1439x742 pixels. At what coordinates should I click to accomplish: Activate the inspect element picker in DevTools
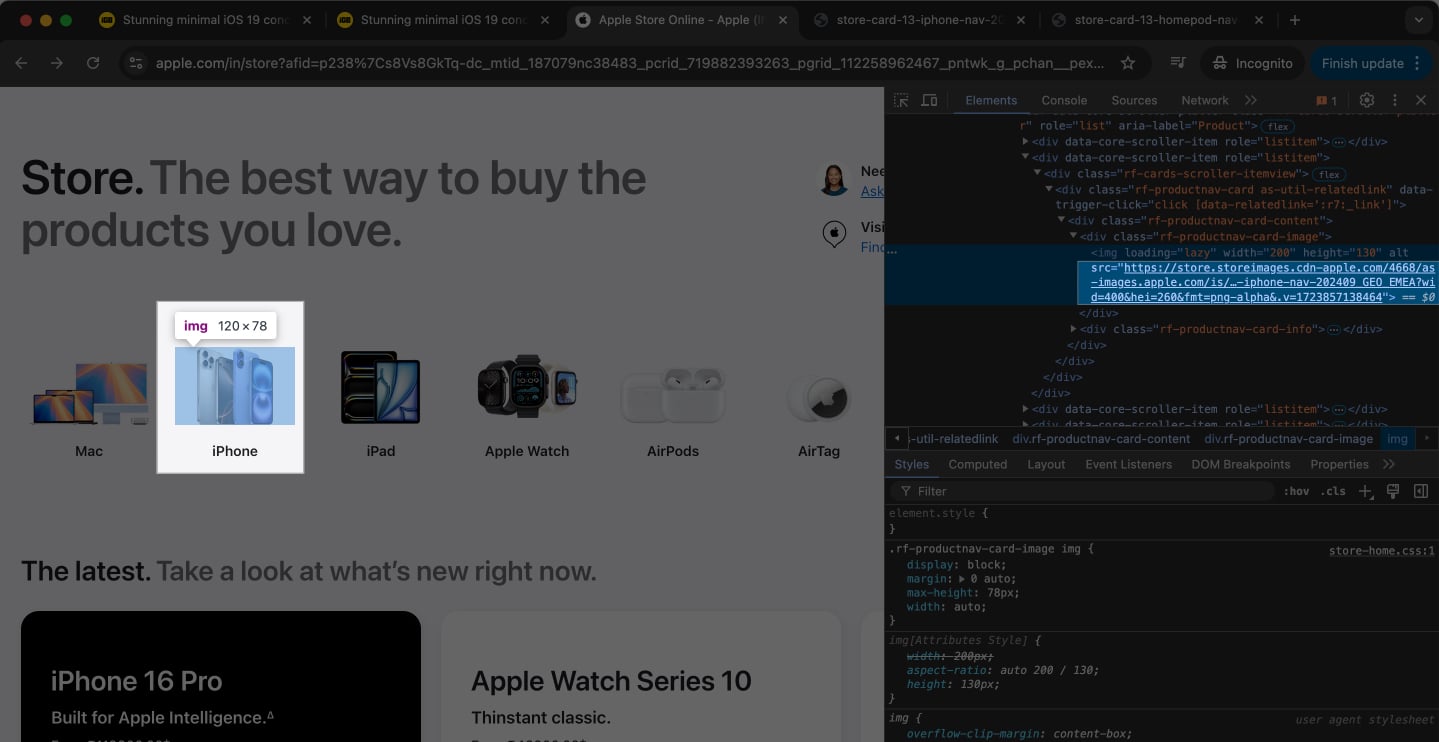tap(901, 100)
